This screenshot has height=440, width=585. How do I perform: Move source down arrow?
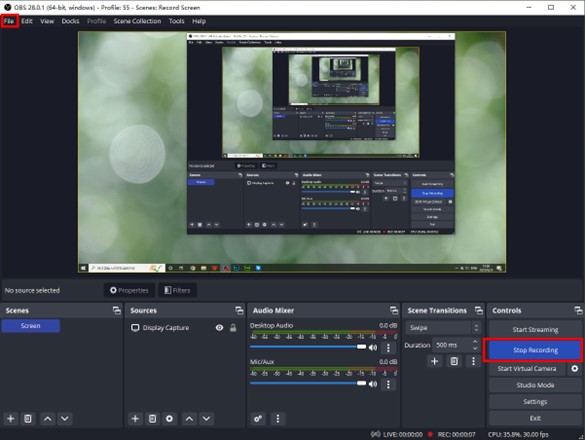(206, 418)
